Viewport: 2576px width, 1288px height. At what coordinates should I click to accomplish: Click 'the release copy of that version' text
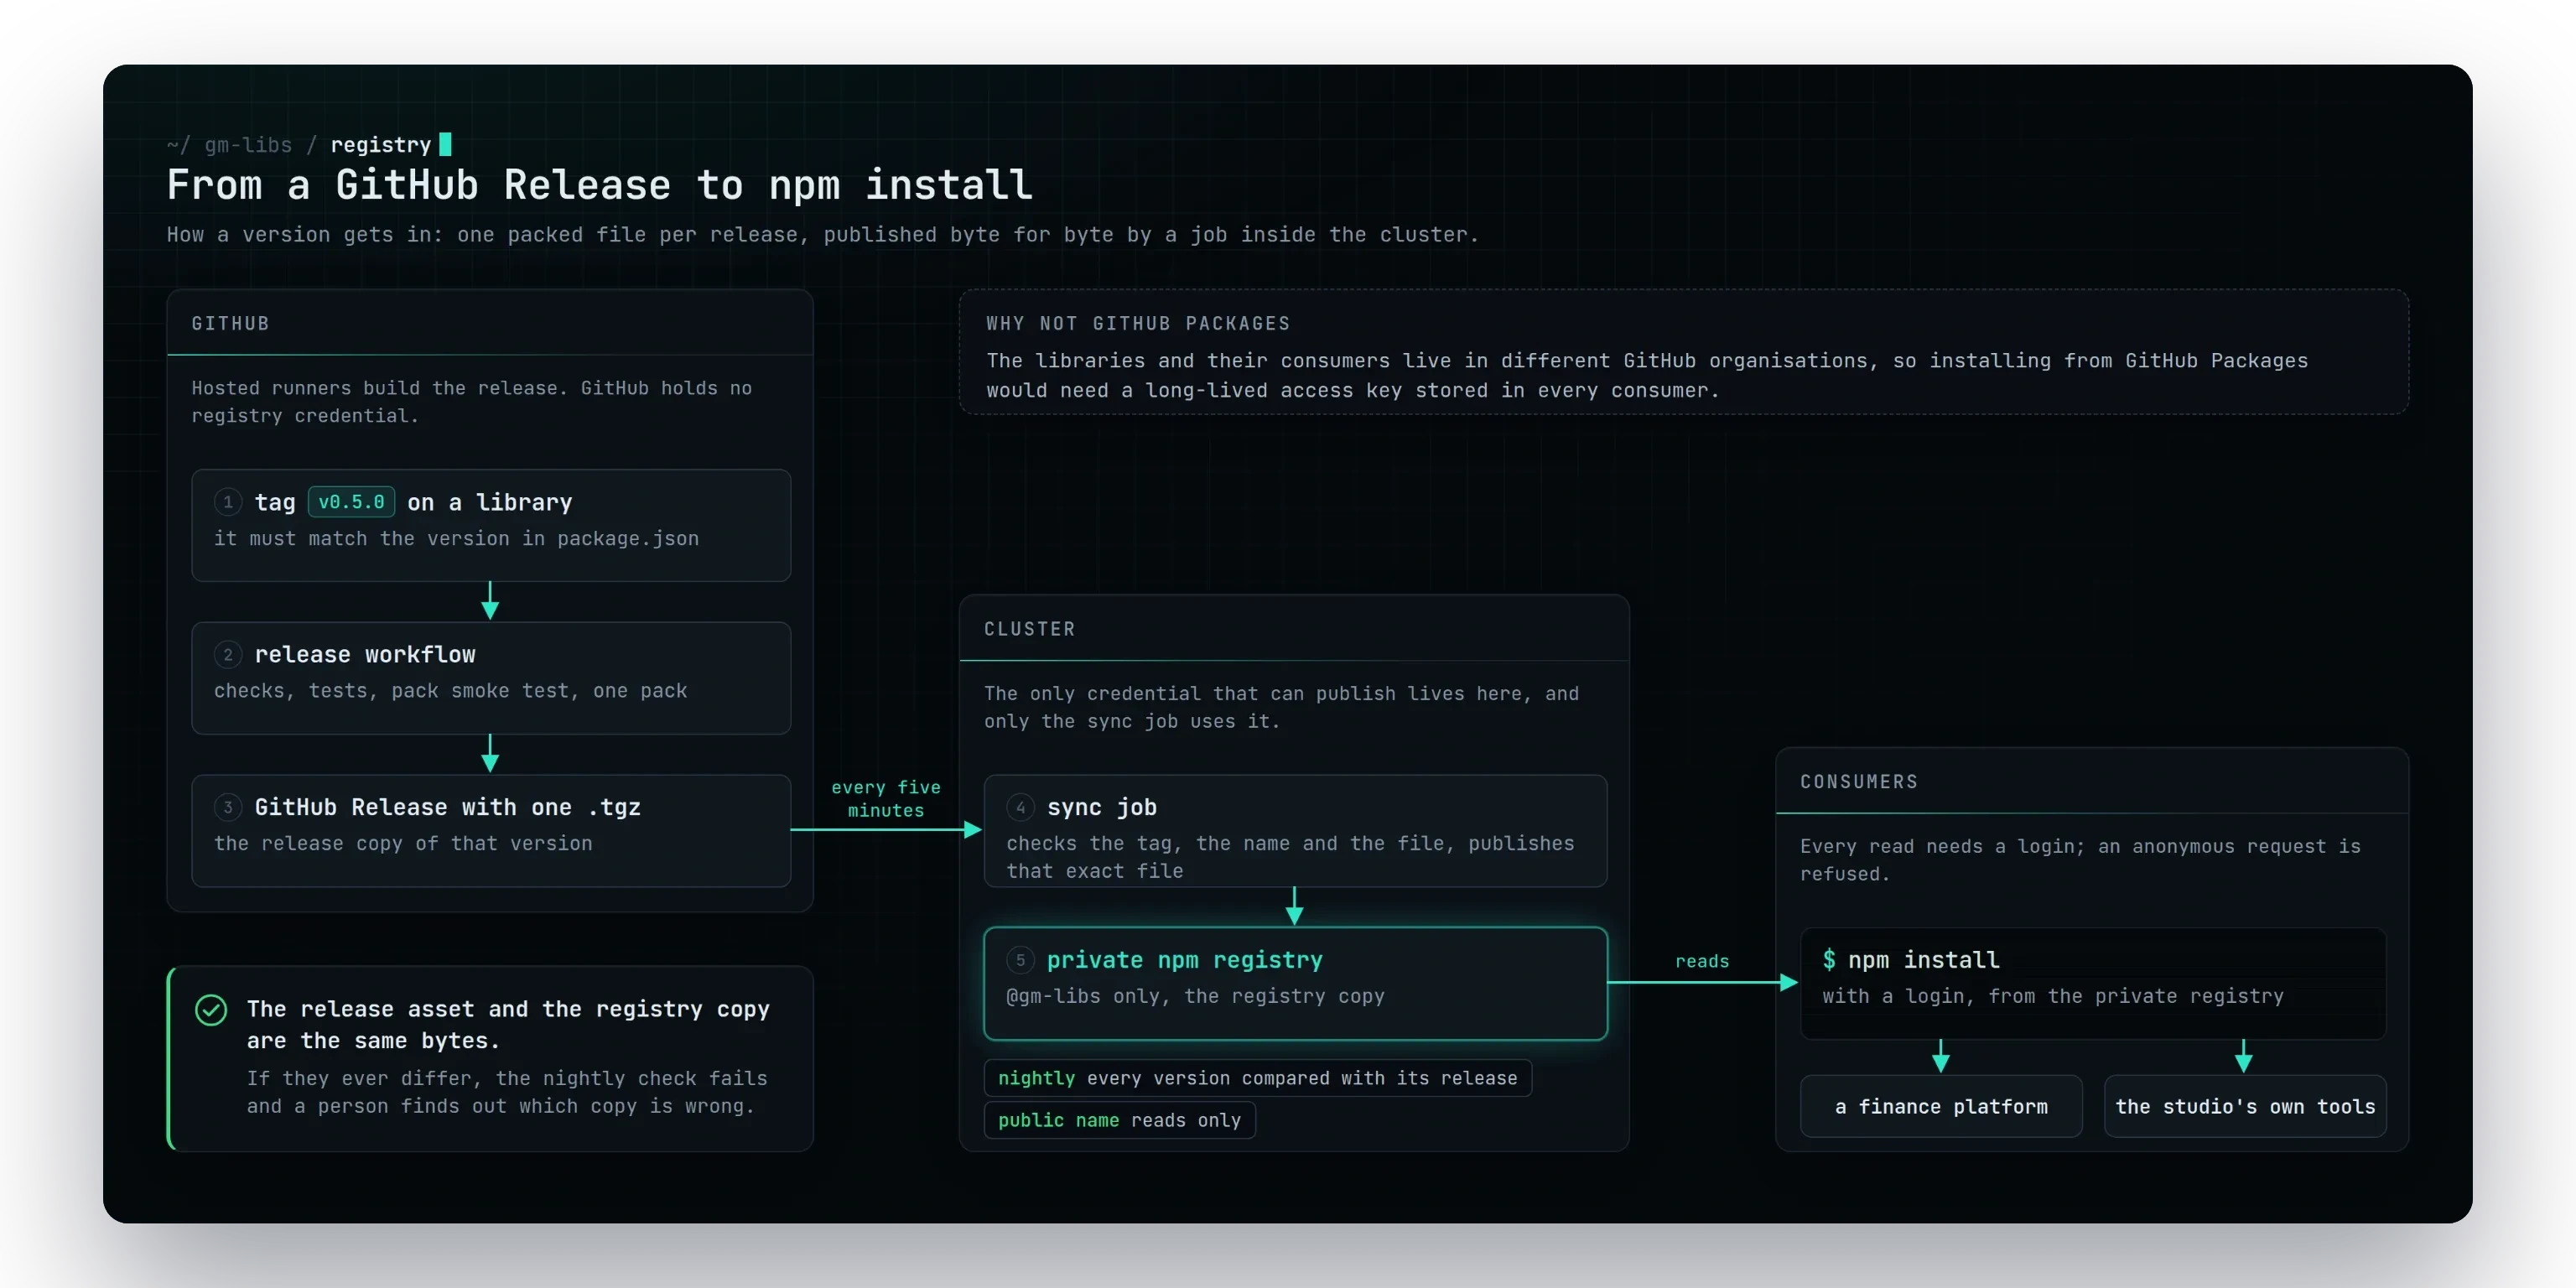[x=403, y=843]
